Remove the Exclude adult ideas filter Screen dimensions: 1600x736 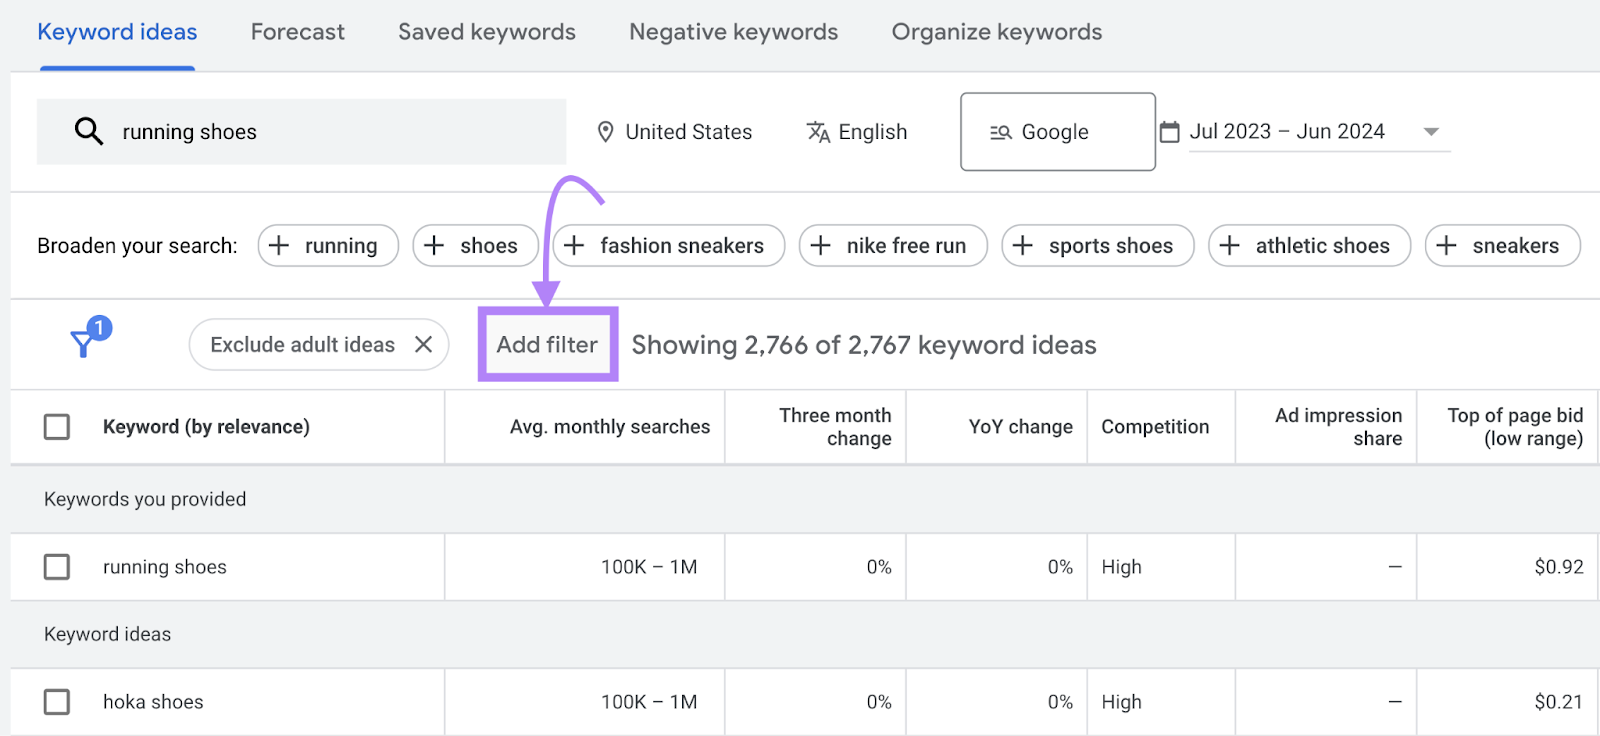tap(423, 344)
